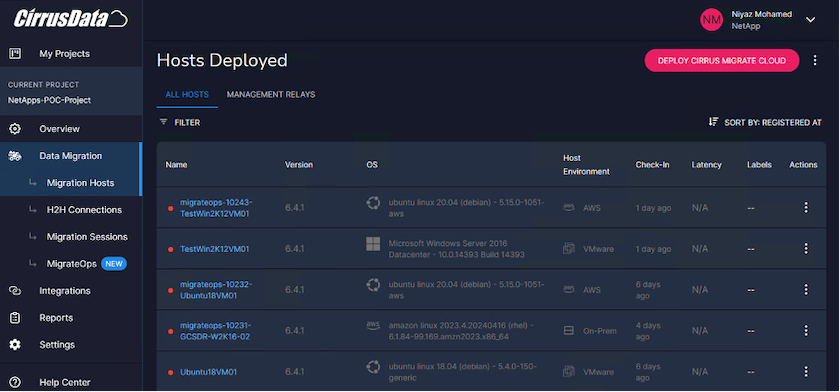Screen dimensions: 840x392
Task: Click 4 days ago check-in cell
Action: coord(648,331)
